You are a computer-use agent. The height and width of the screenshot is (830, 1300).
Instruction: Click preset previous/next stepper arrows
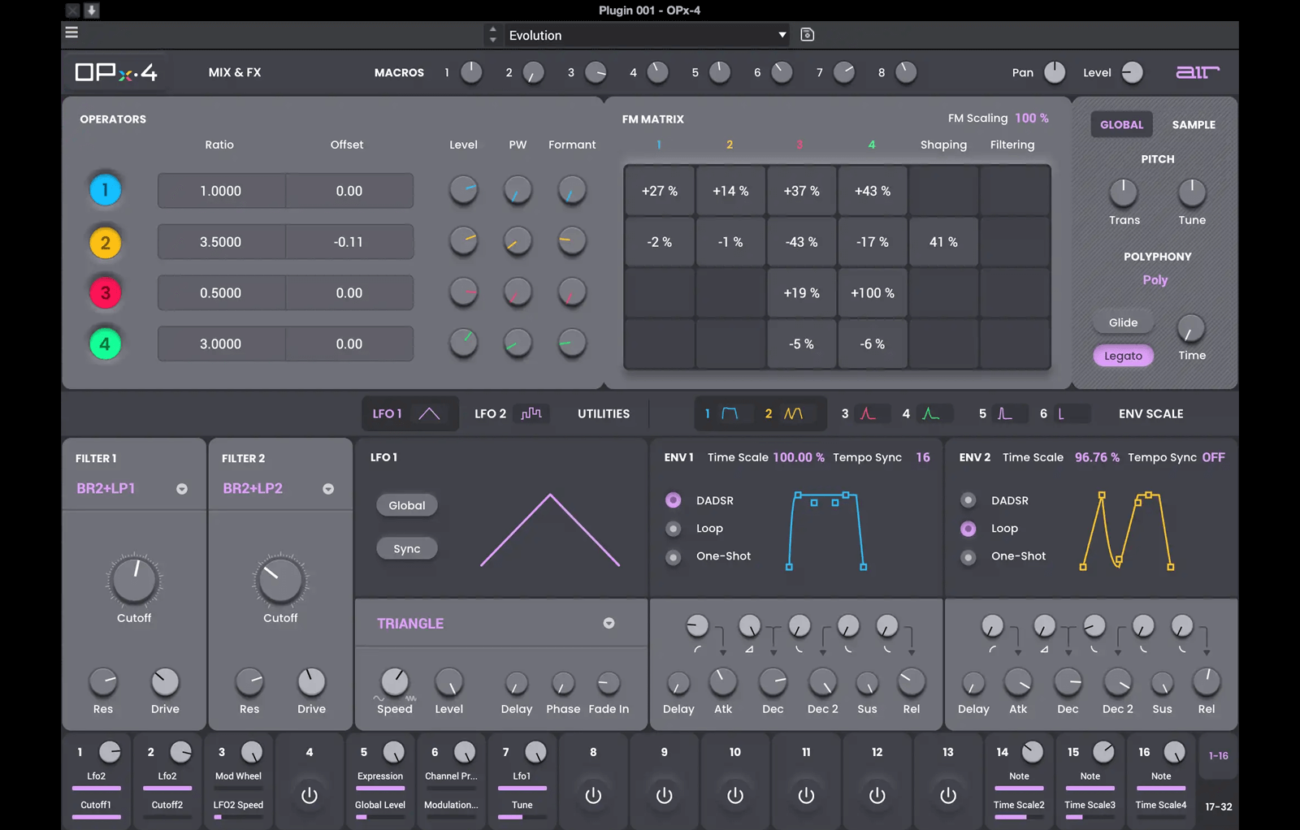point(491,35)
